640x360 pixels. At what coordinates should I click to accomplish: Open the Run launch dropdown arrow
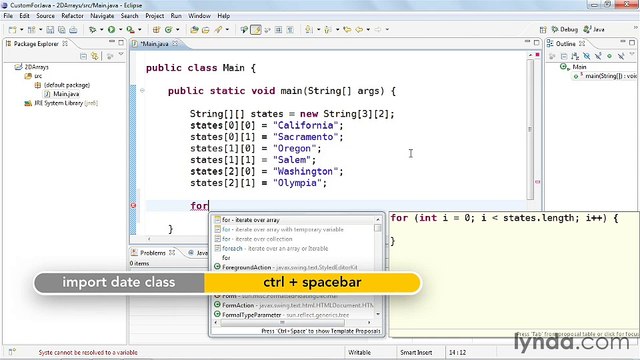click(120, 29)
